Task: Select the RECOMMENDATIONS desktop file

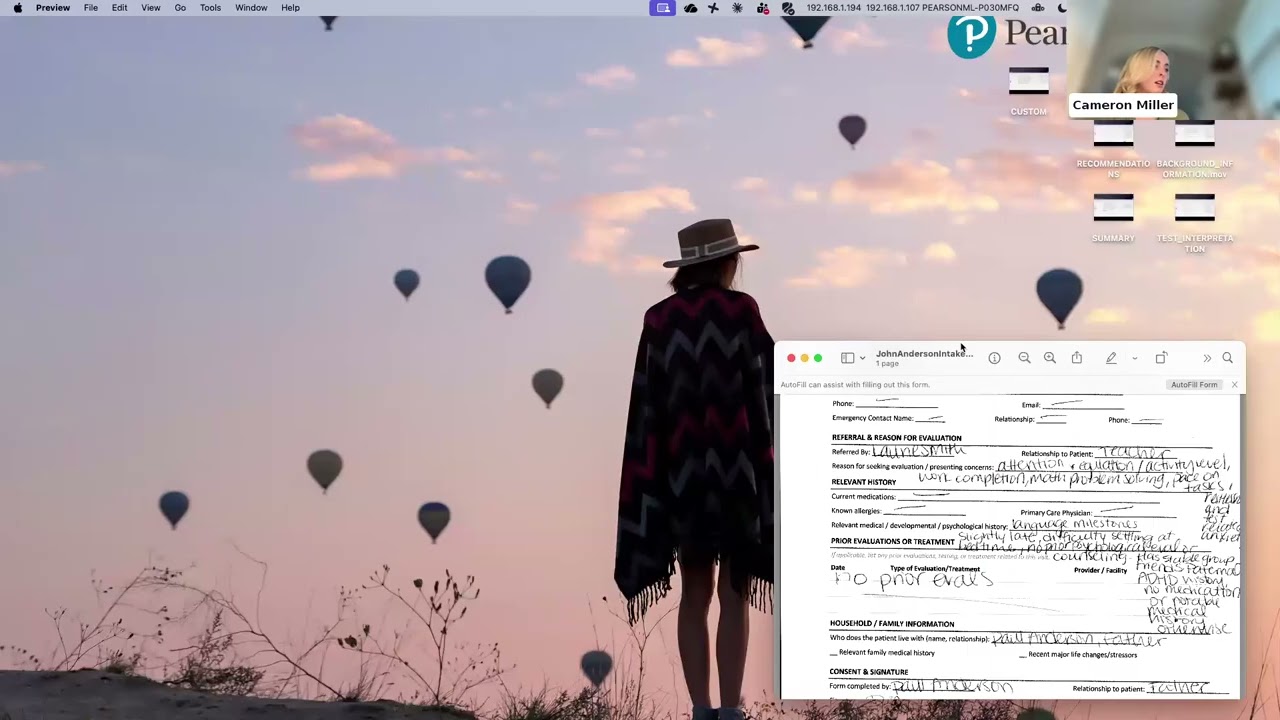Action: 1113,150
